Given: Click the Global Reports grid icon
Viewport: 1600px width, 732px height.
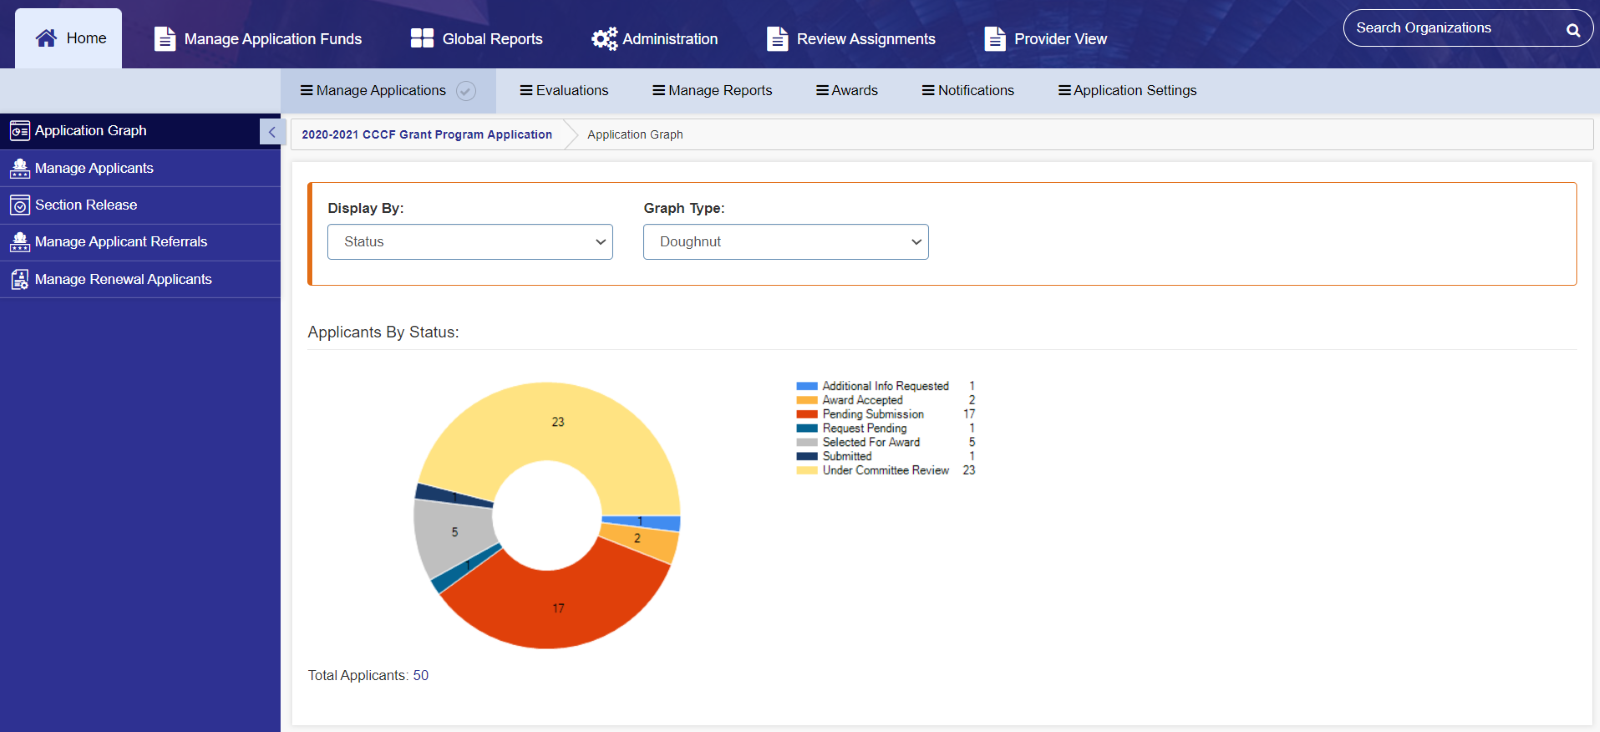Looking at the screenshot, I should pos(422,38).
